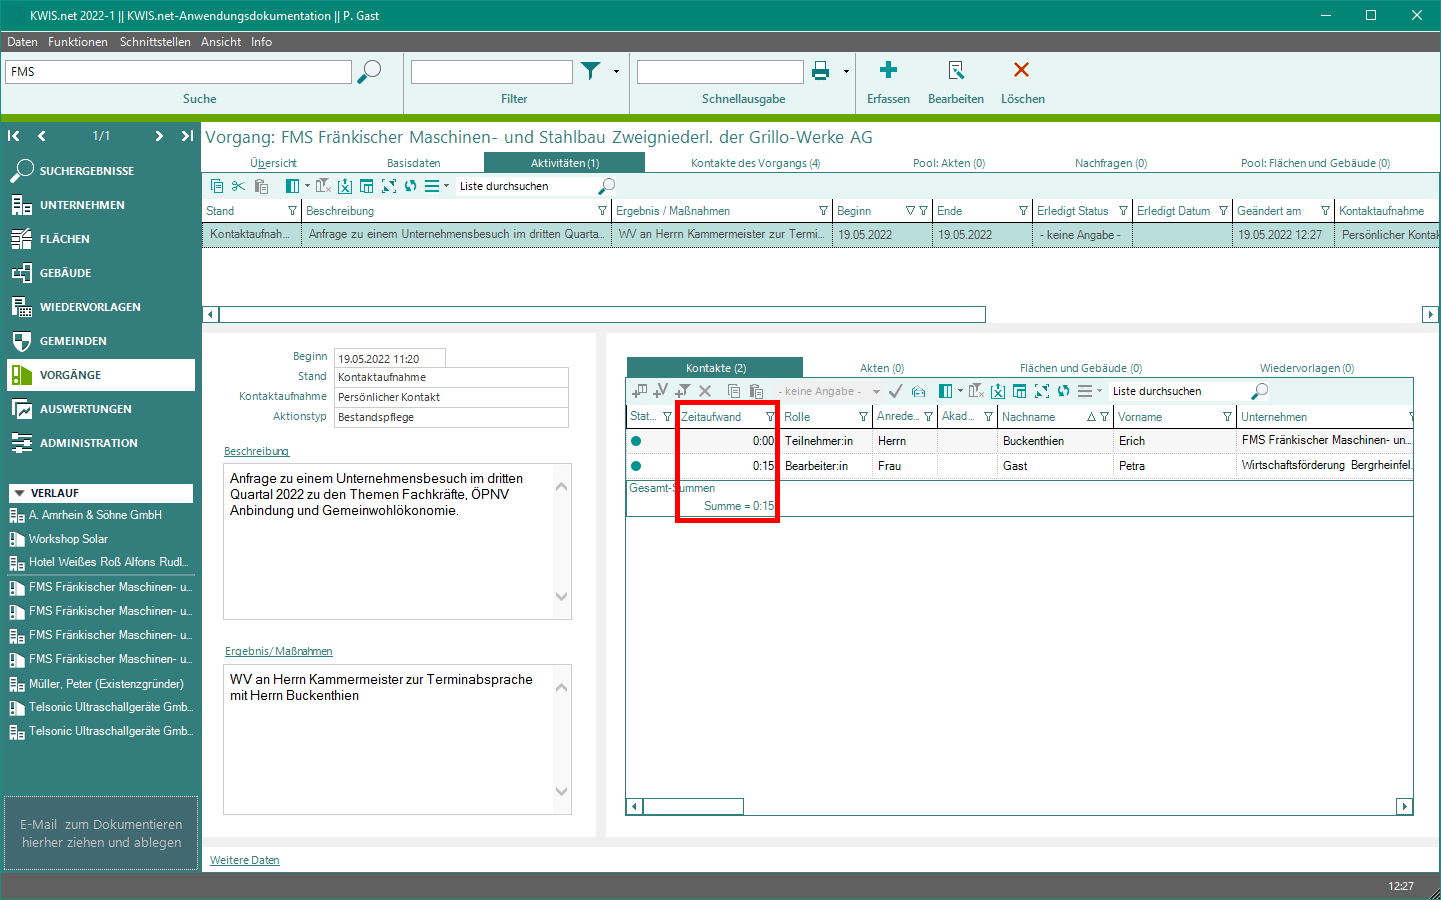Click horizontal scrollbar of the Aktivitäten list

[602, 315]
